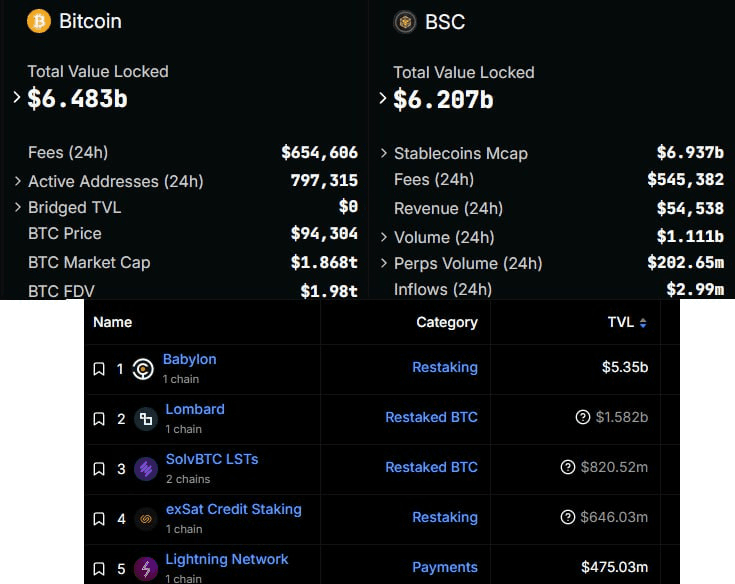Select the BSC TVL value $6.207b

coord(443,99)
